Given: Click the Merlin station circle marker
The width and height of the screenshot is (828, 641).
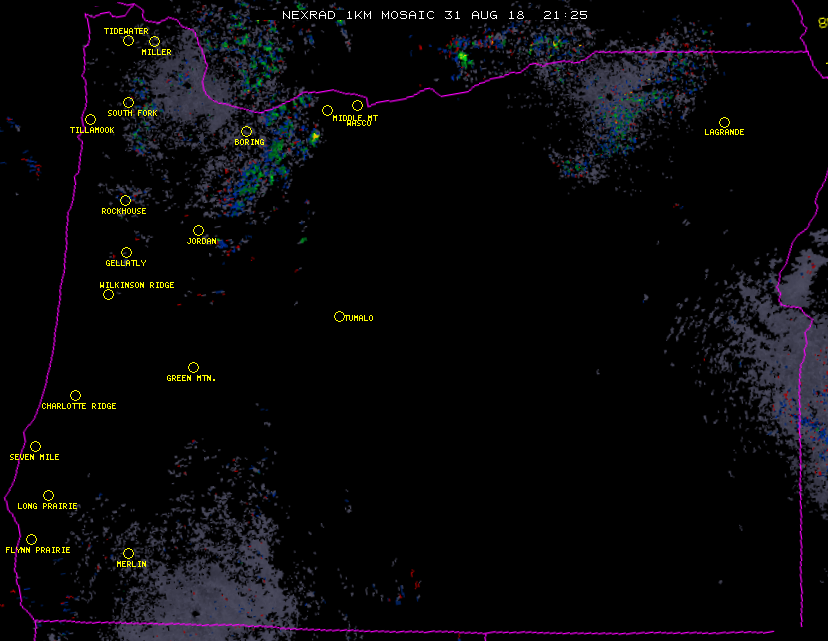Looking at the screenshot, I should tap(128, 554).
